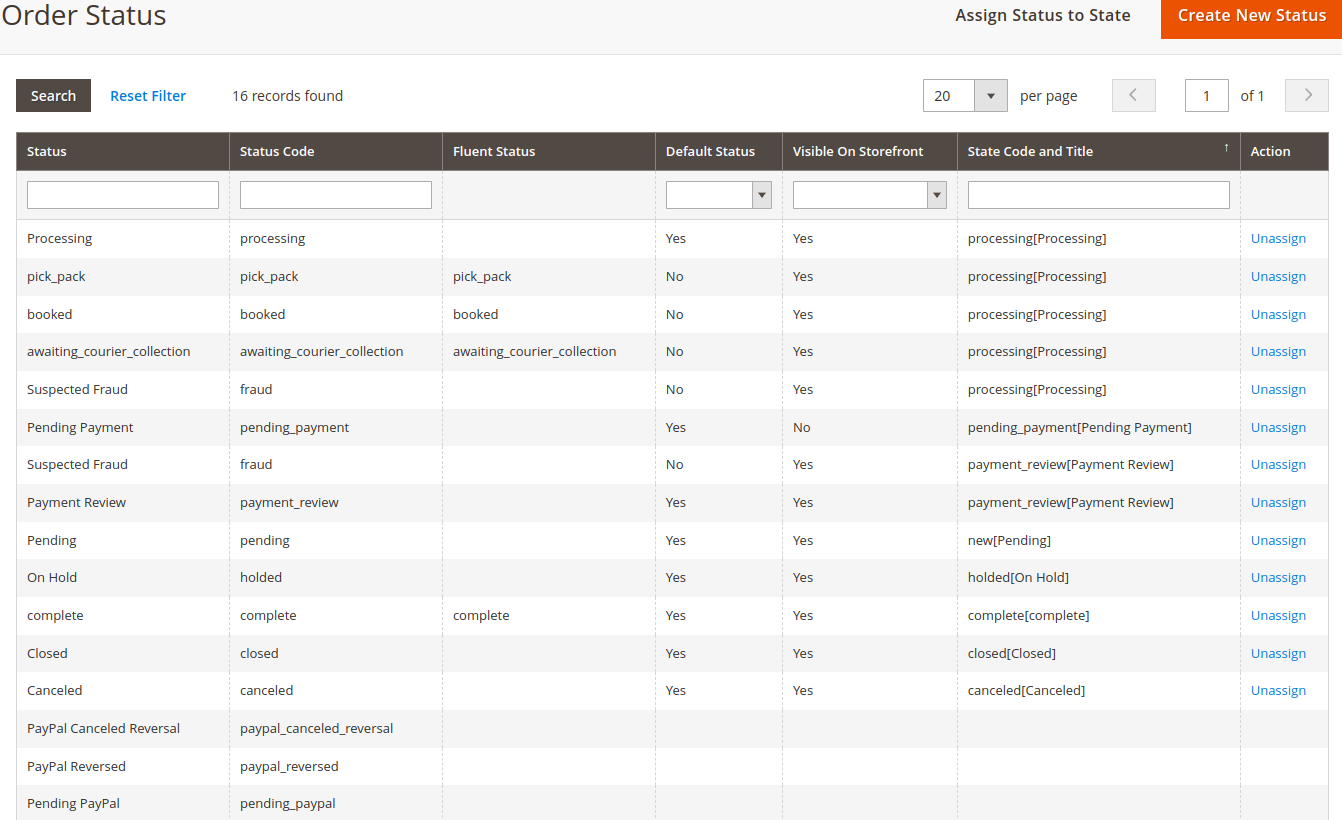Click the Reset Filter link
This screenshot has width=1342, height=820.
148,96
